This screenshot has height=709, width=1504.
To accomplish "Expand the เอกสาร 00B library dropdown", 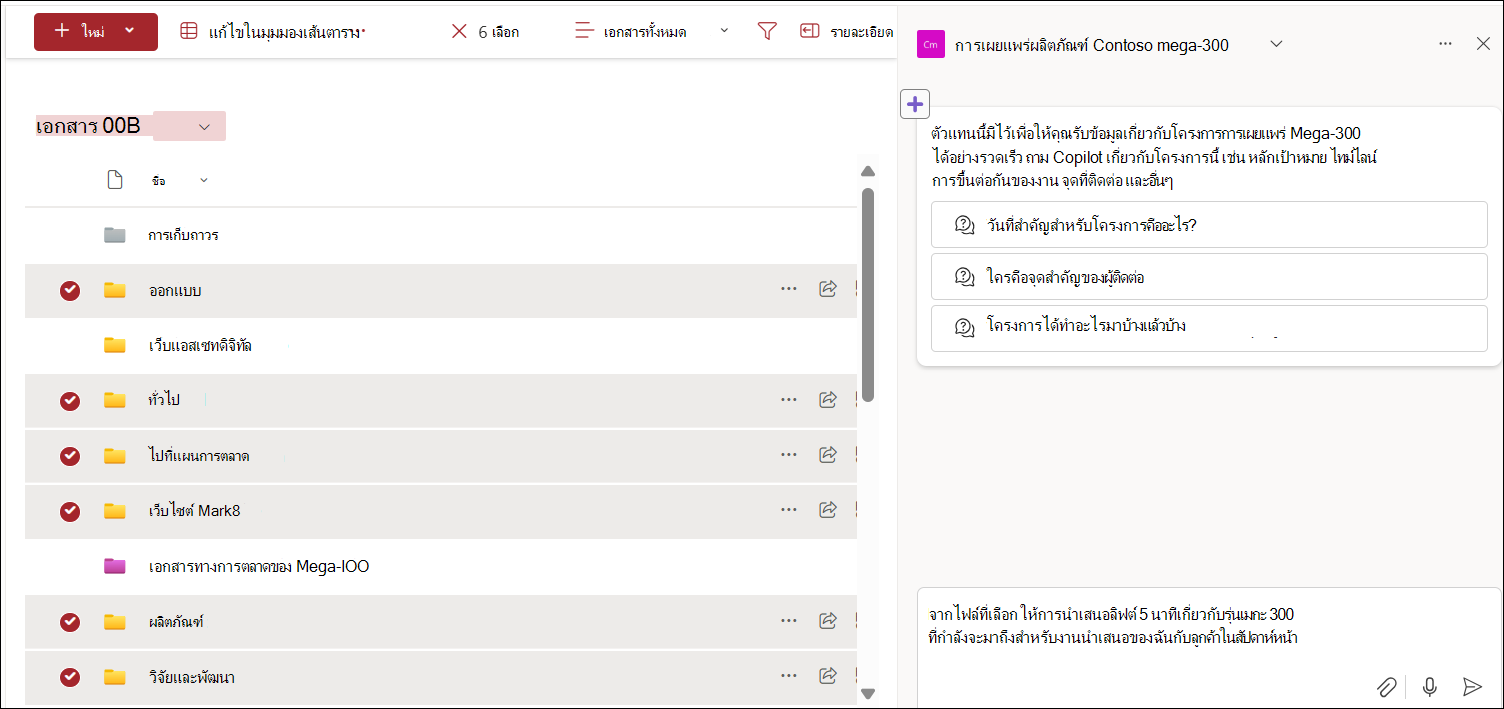I will tap(204, 127).
